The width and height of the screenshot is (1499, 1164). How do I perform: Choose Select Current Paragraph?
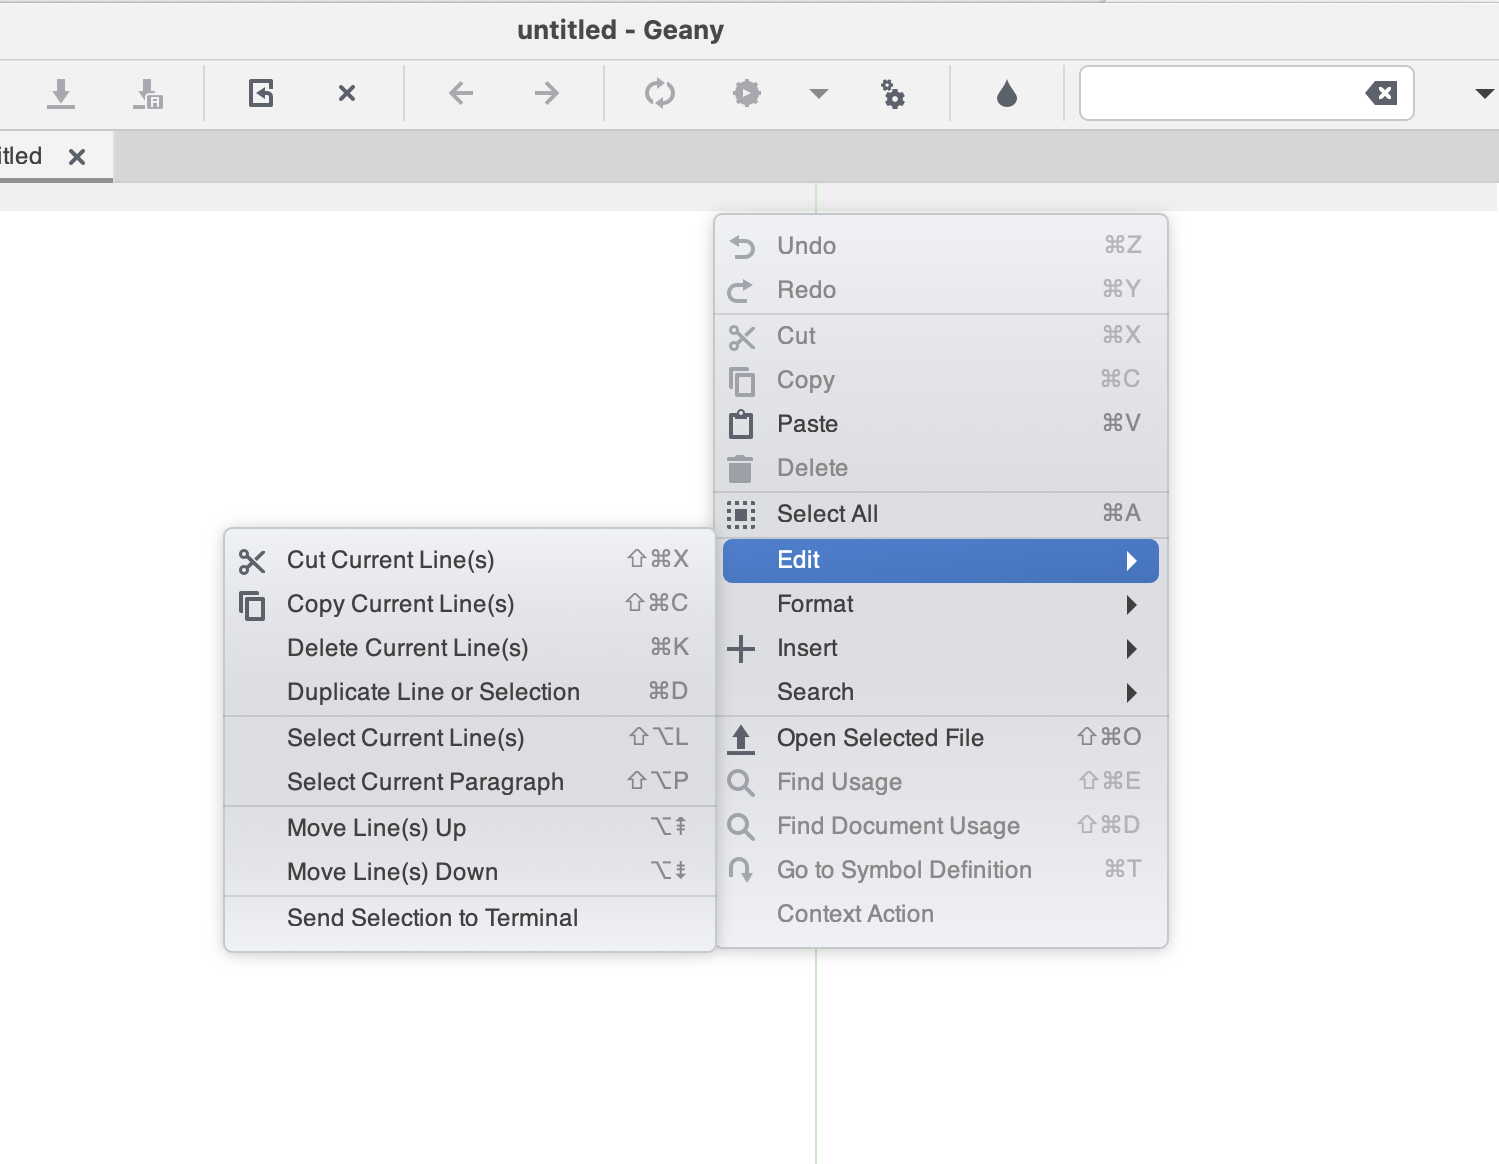(x=469, y=782)
